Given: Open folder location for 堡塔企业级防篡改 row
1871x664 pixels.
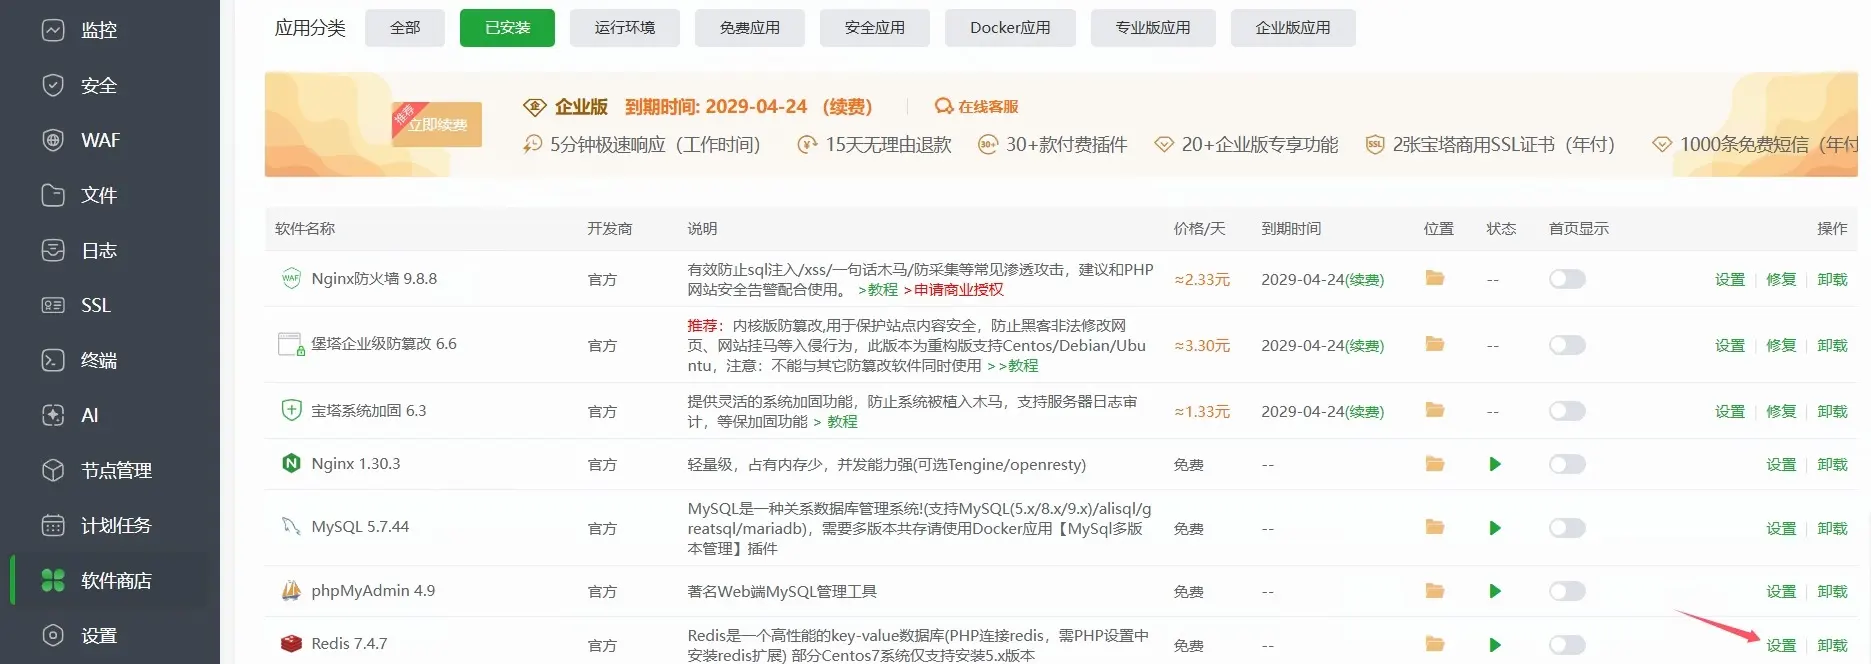Looking at the screenshot, I should tap(1435, 344).
